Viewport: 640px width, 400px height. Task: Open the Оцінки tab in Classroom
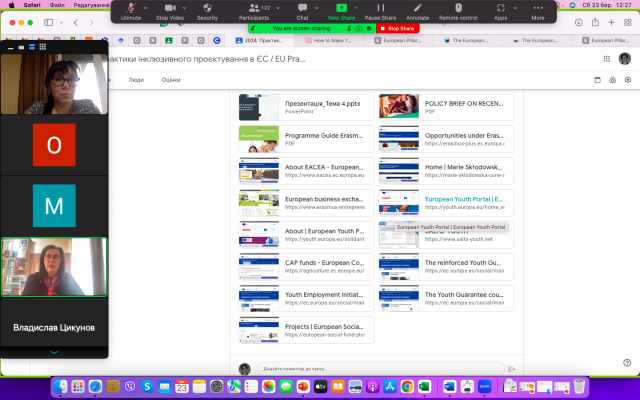[171, 80]
